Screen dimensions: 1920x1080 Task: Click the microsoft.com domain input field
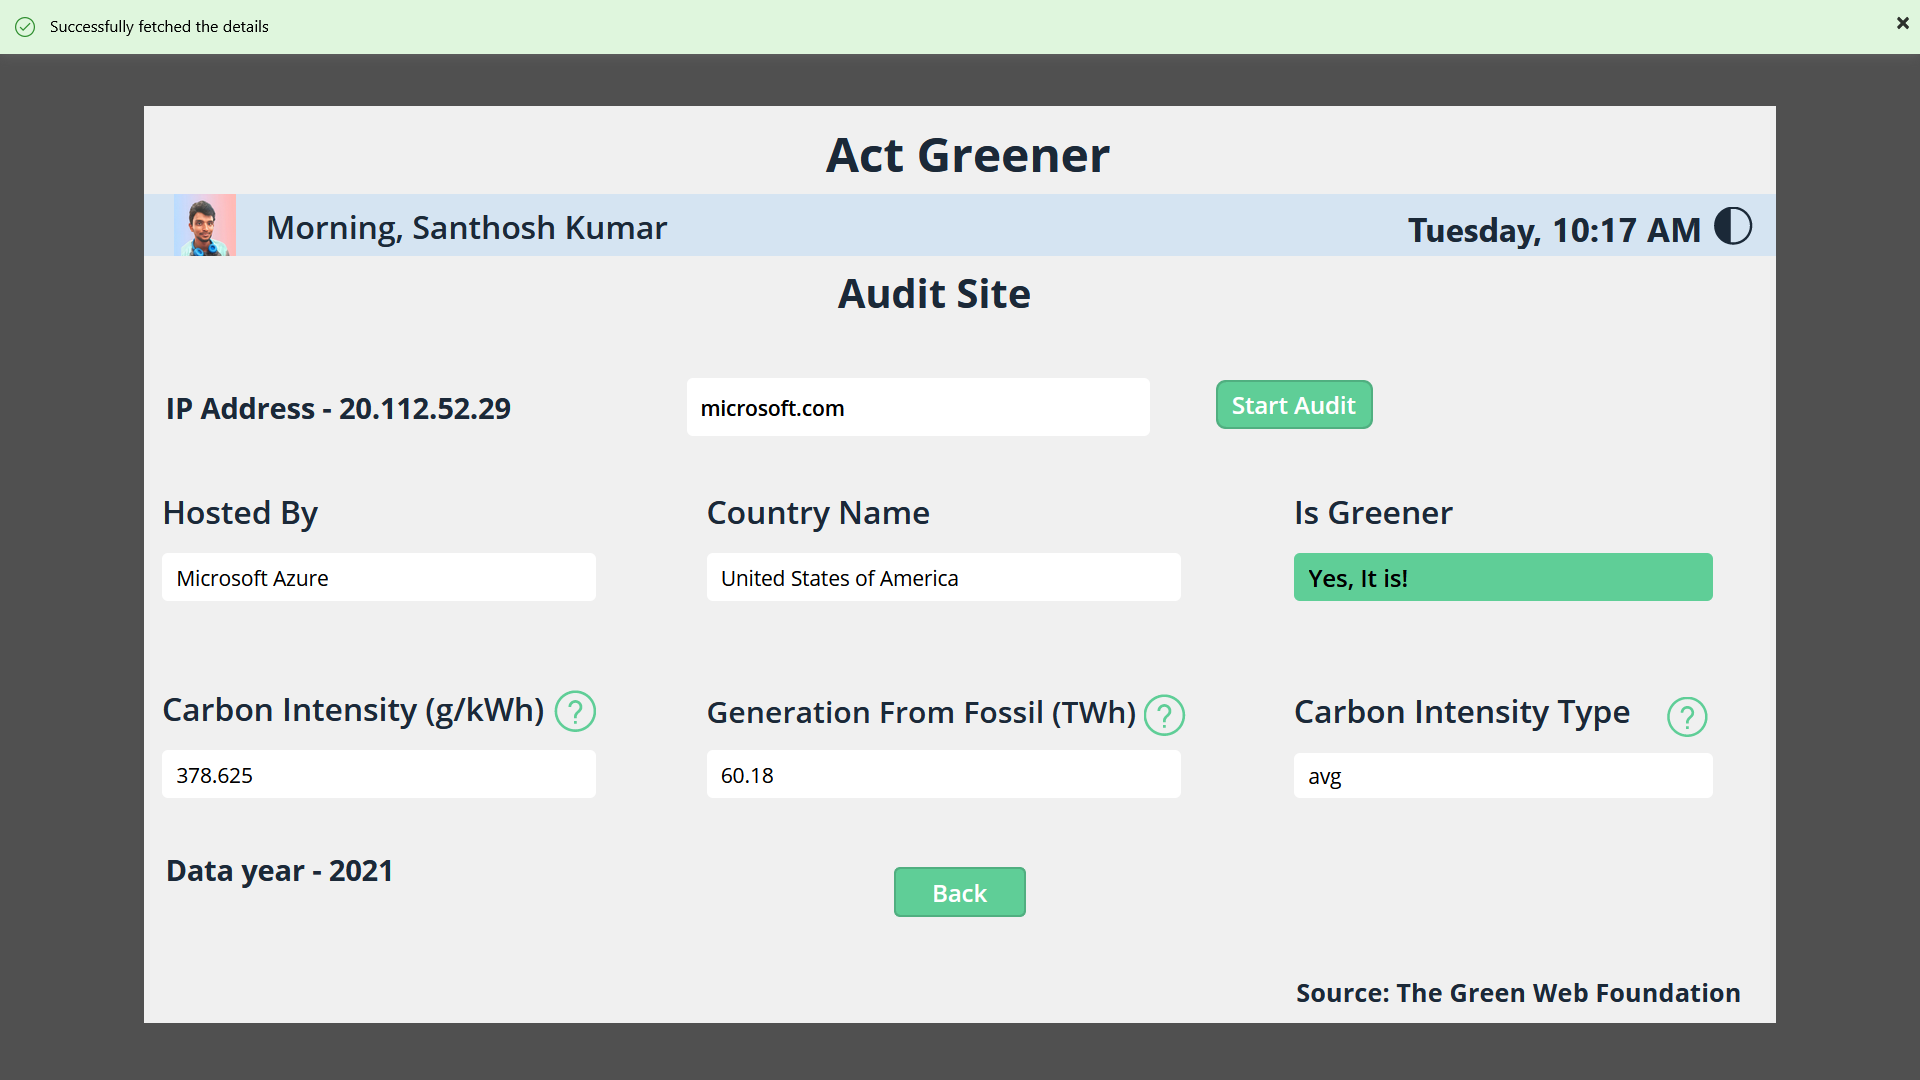[917, 407]
